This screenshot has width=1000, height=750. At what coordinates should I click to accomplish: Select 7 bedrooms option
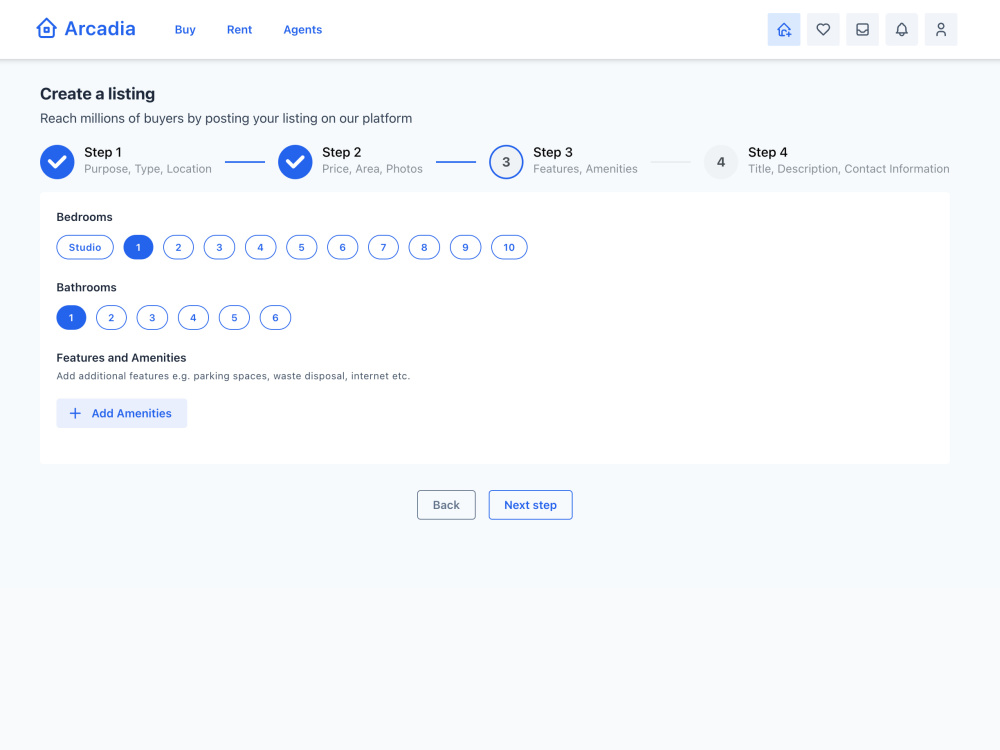click(x=383, y=247)
